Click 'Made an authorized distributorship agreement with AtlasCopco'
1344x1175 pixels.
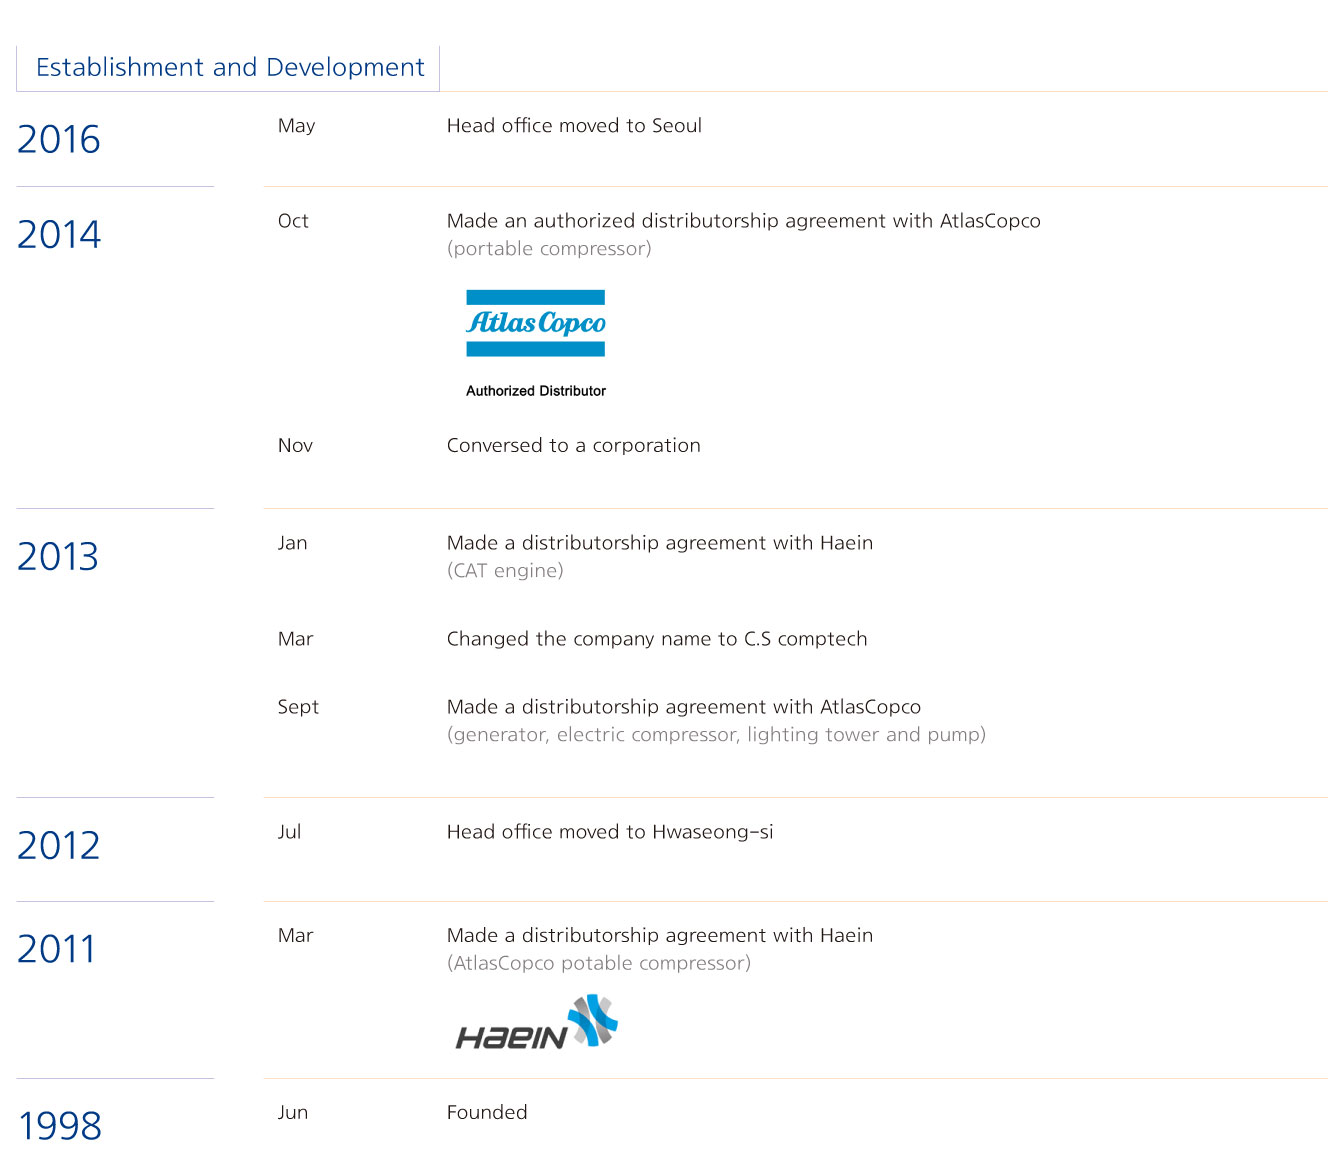(x=743, y=221)
